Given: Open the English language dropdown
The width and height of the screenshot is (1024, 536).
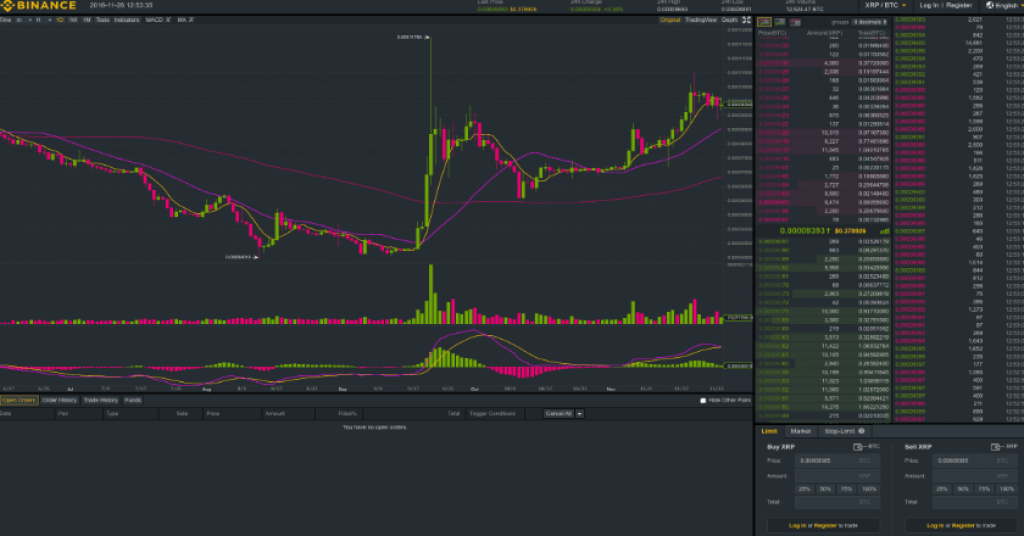Looking at the screenshot, I should [x=997, y=6].
